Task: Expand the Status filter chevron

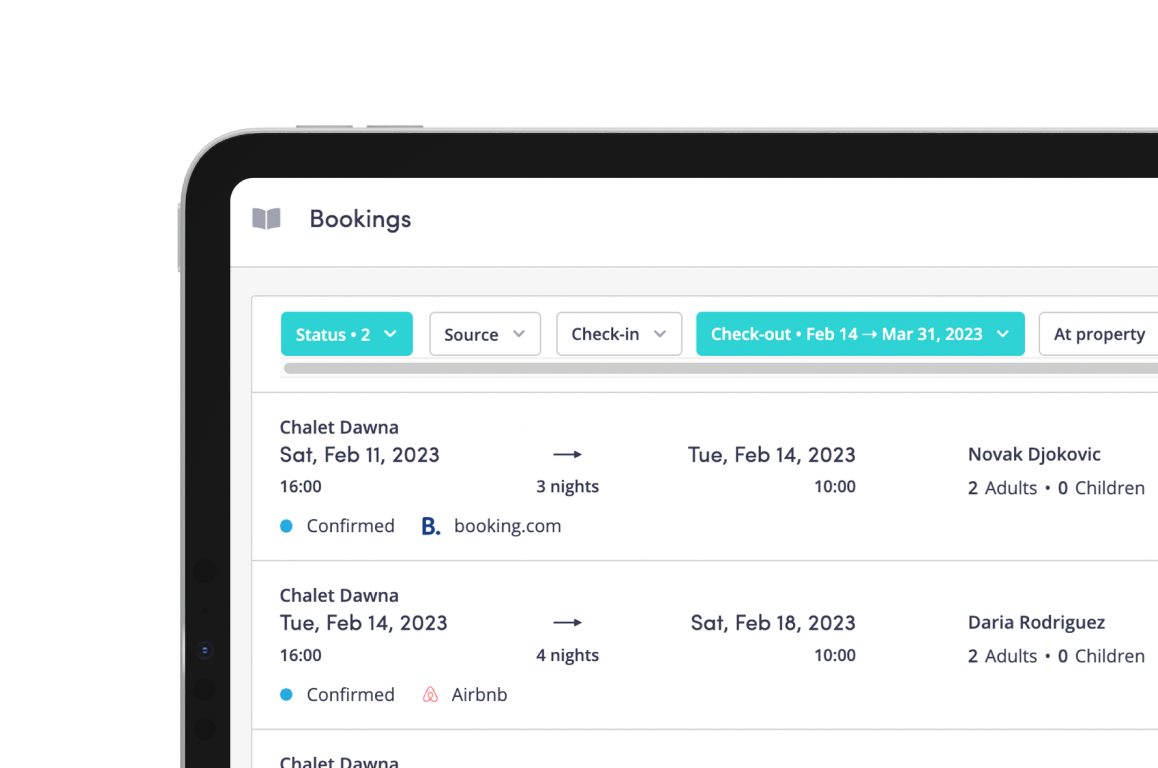Action: pos(391,334)
